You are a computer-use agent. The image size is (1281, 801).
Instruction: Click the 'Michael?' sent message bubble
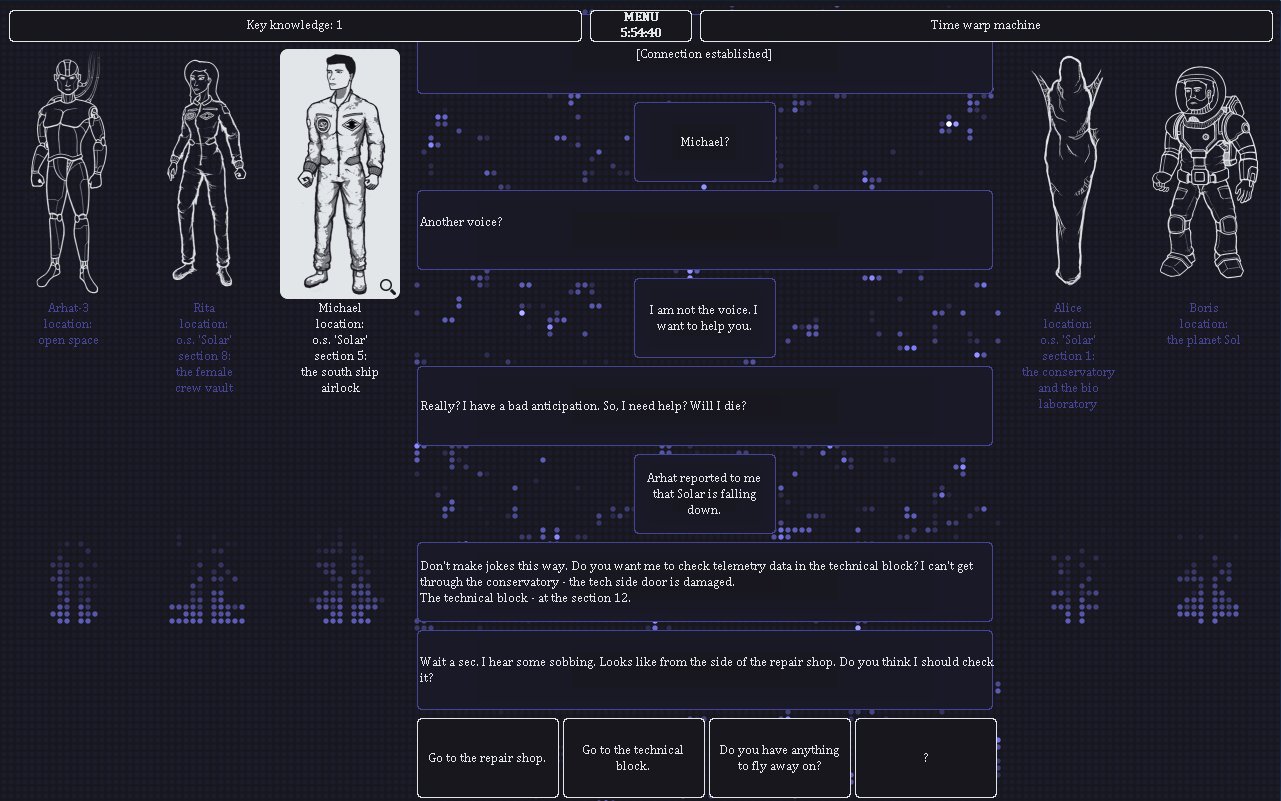coord(704,142)
